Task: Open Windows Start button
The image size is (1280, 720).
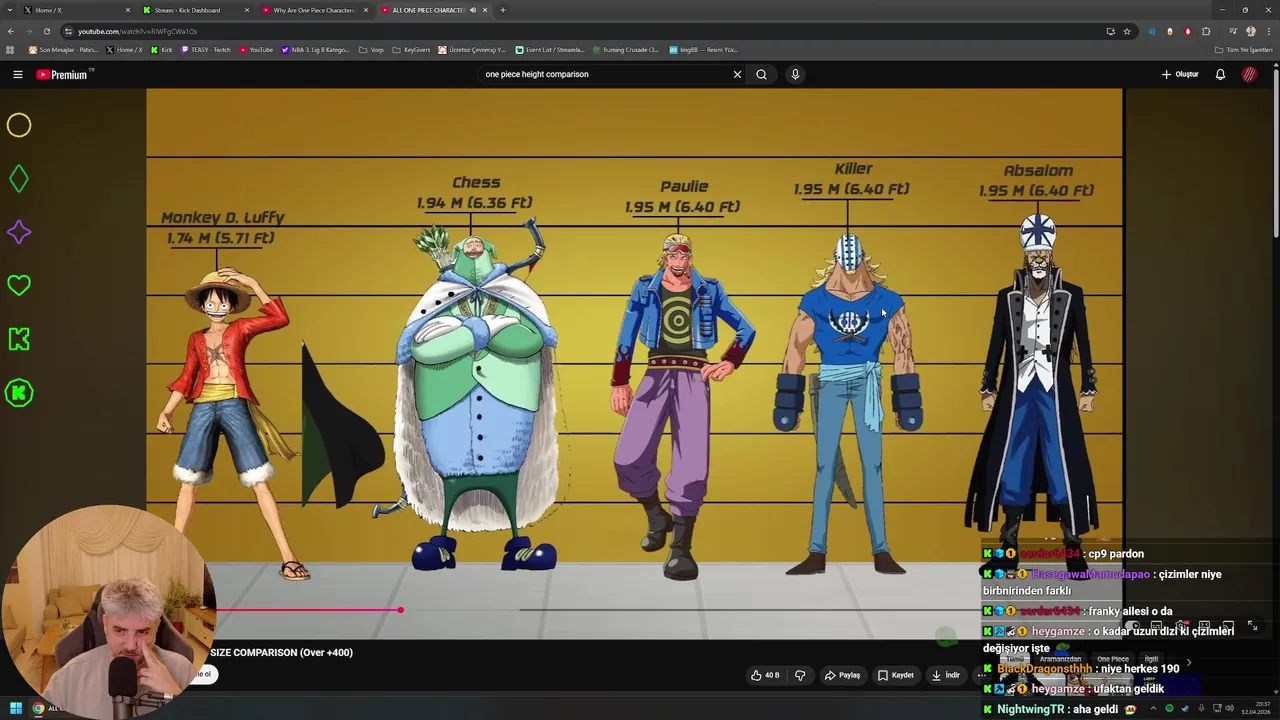Action: click(16, 708)
